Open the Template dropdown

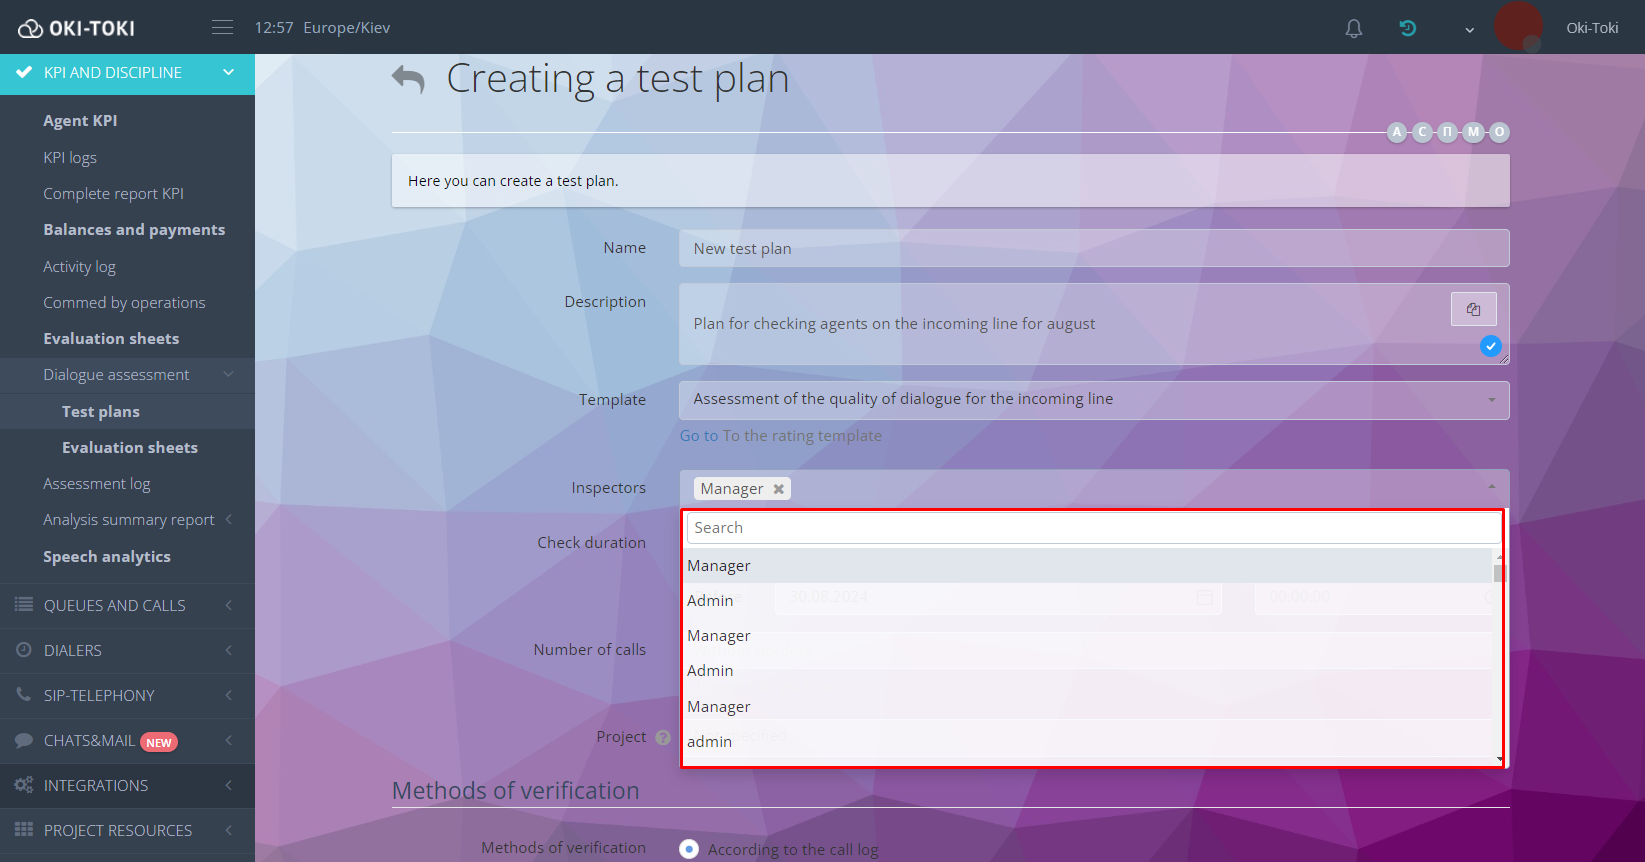[1093, 400]
